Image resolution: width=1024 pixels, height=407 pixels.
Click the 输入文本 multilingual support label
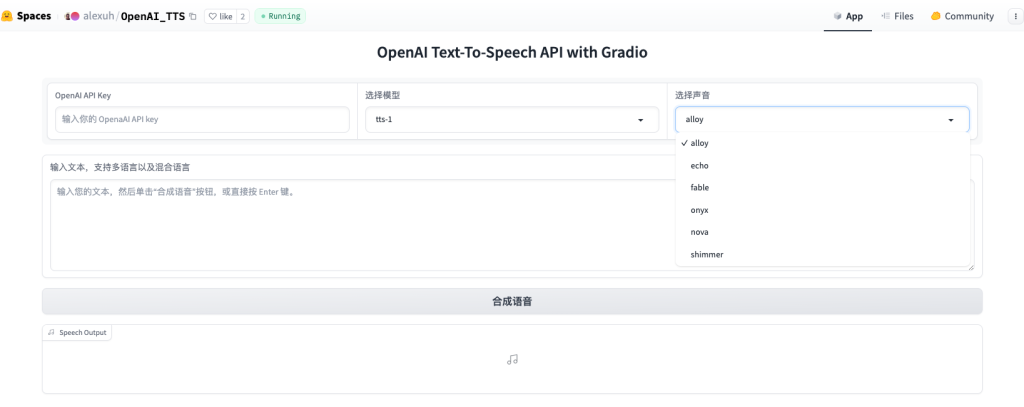(x=120, y=168)
